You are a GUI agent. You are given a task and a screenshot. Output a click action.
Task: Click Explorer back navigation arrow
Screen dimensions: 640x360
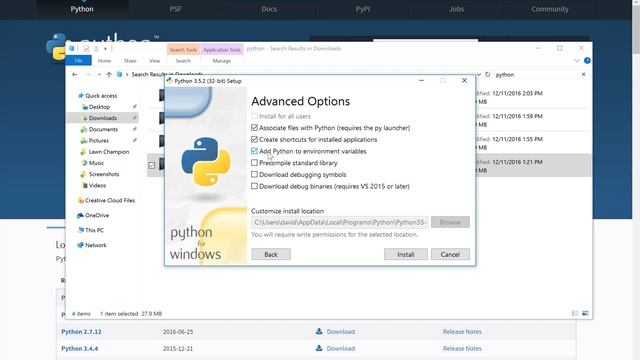tap(75, 74)
